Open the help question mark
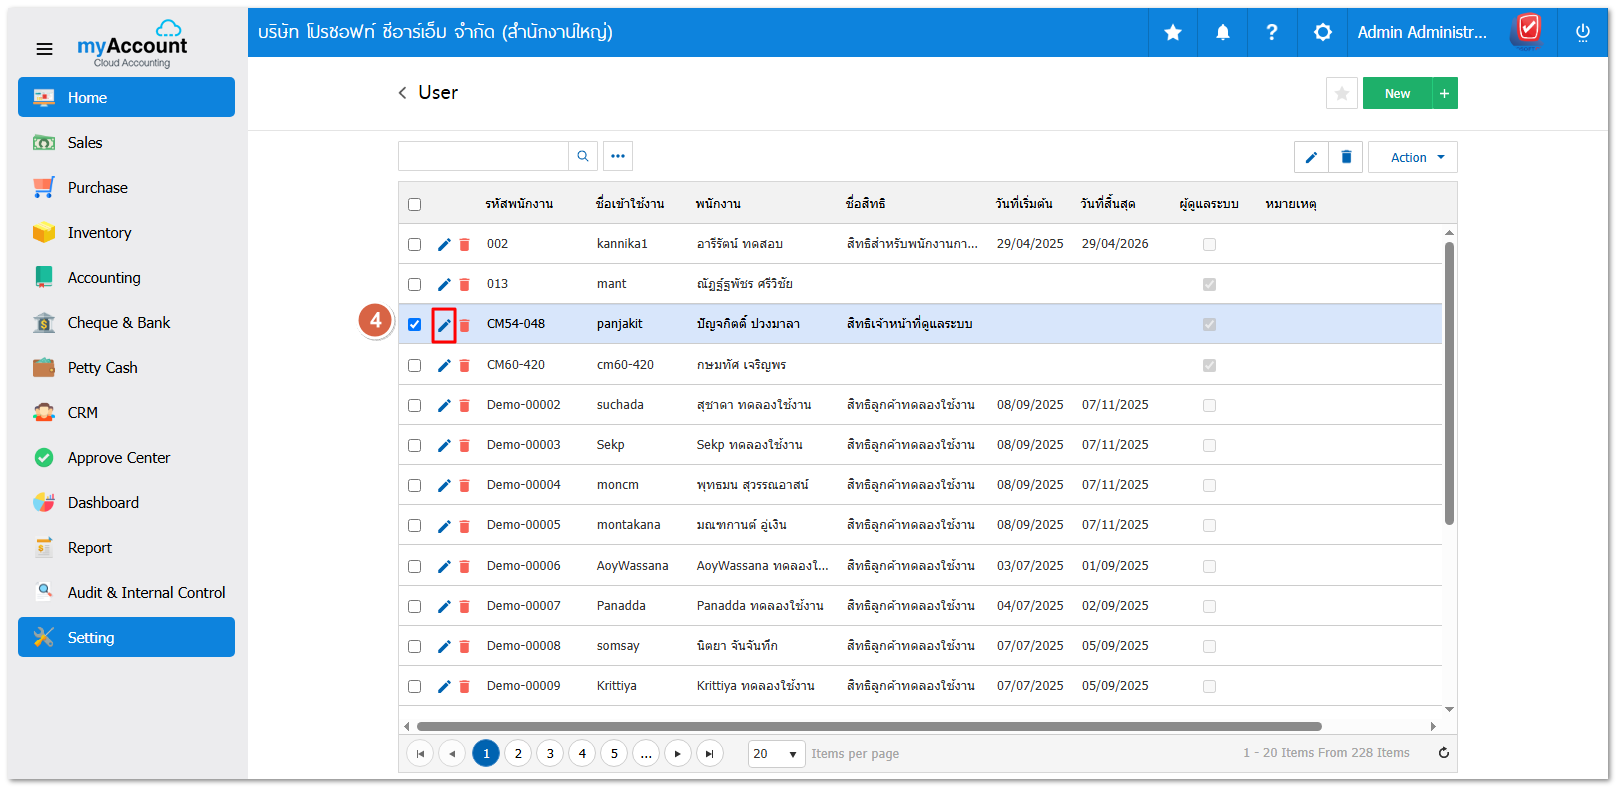Viewport: 1616px width, 787px height. point(1271,33)
